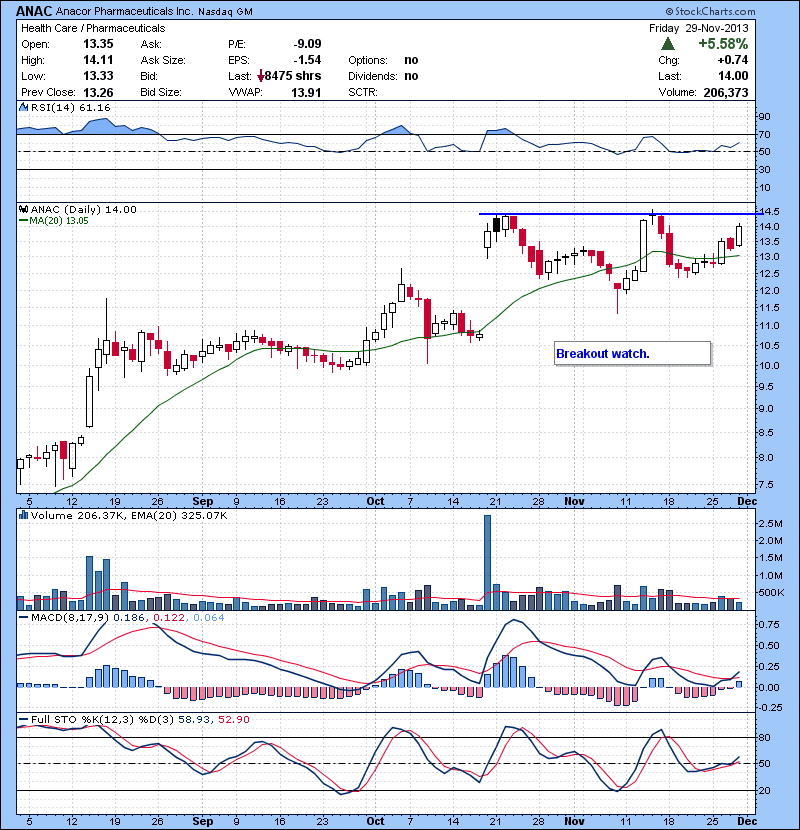The width and height of the screenshot is (800, 830).
Task: Click the tallest volume spike bar near Oct 21
Action: [487, 562]
